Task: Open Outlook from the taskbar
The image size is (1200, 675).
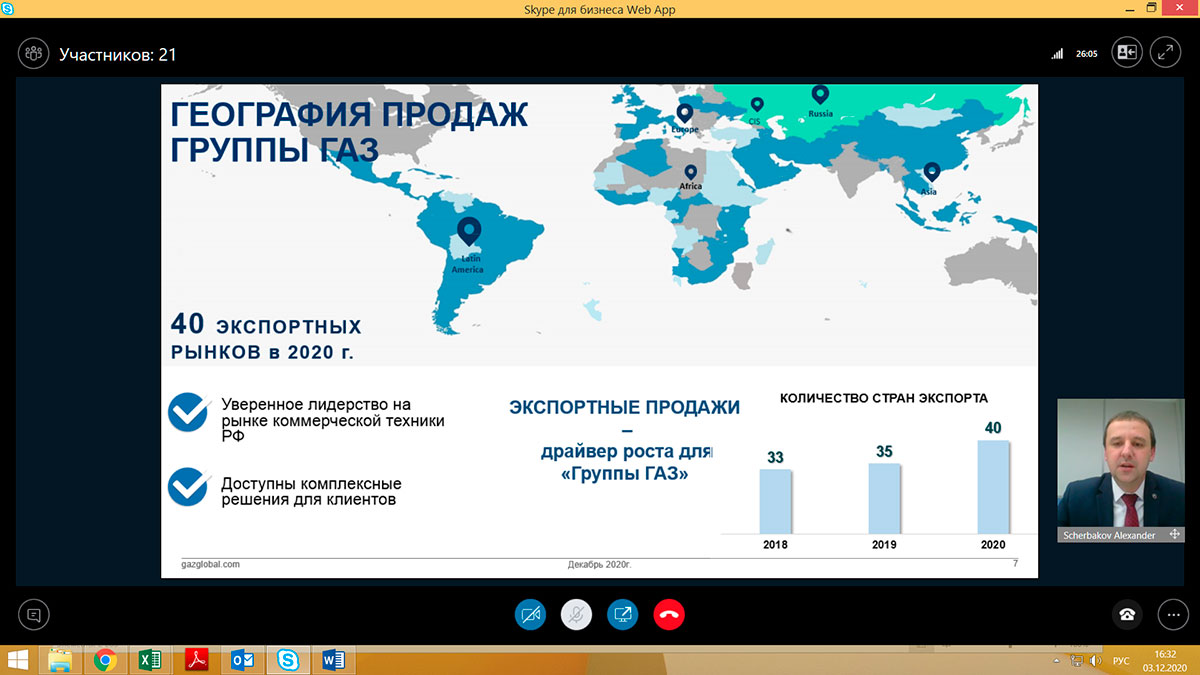Action: 242,660
